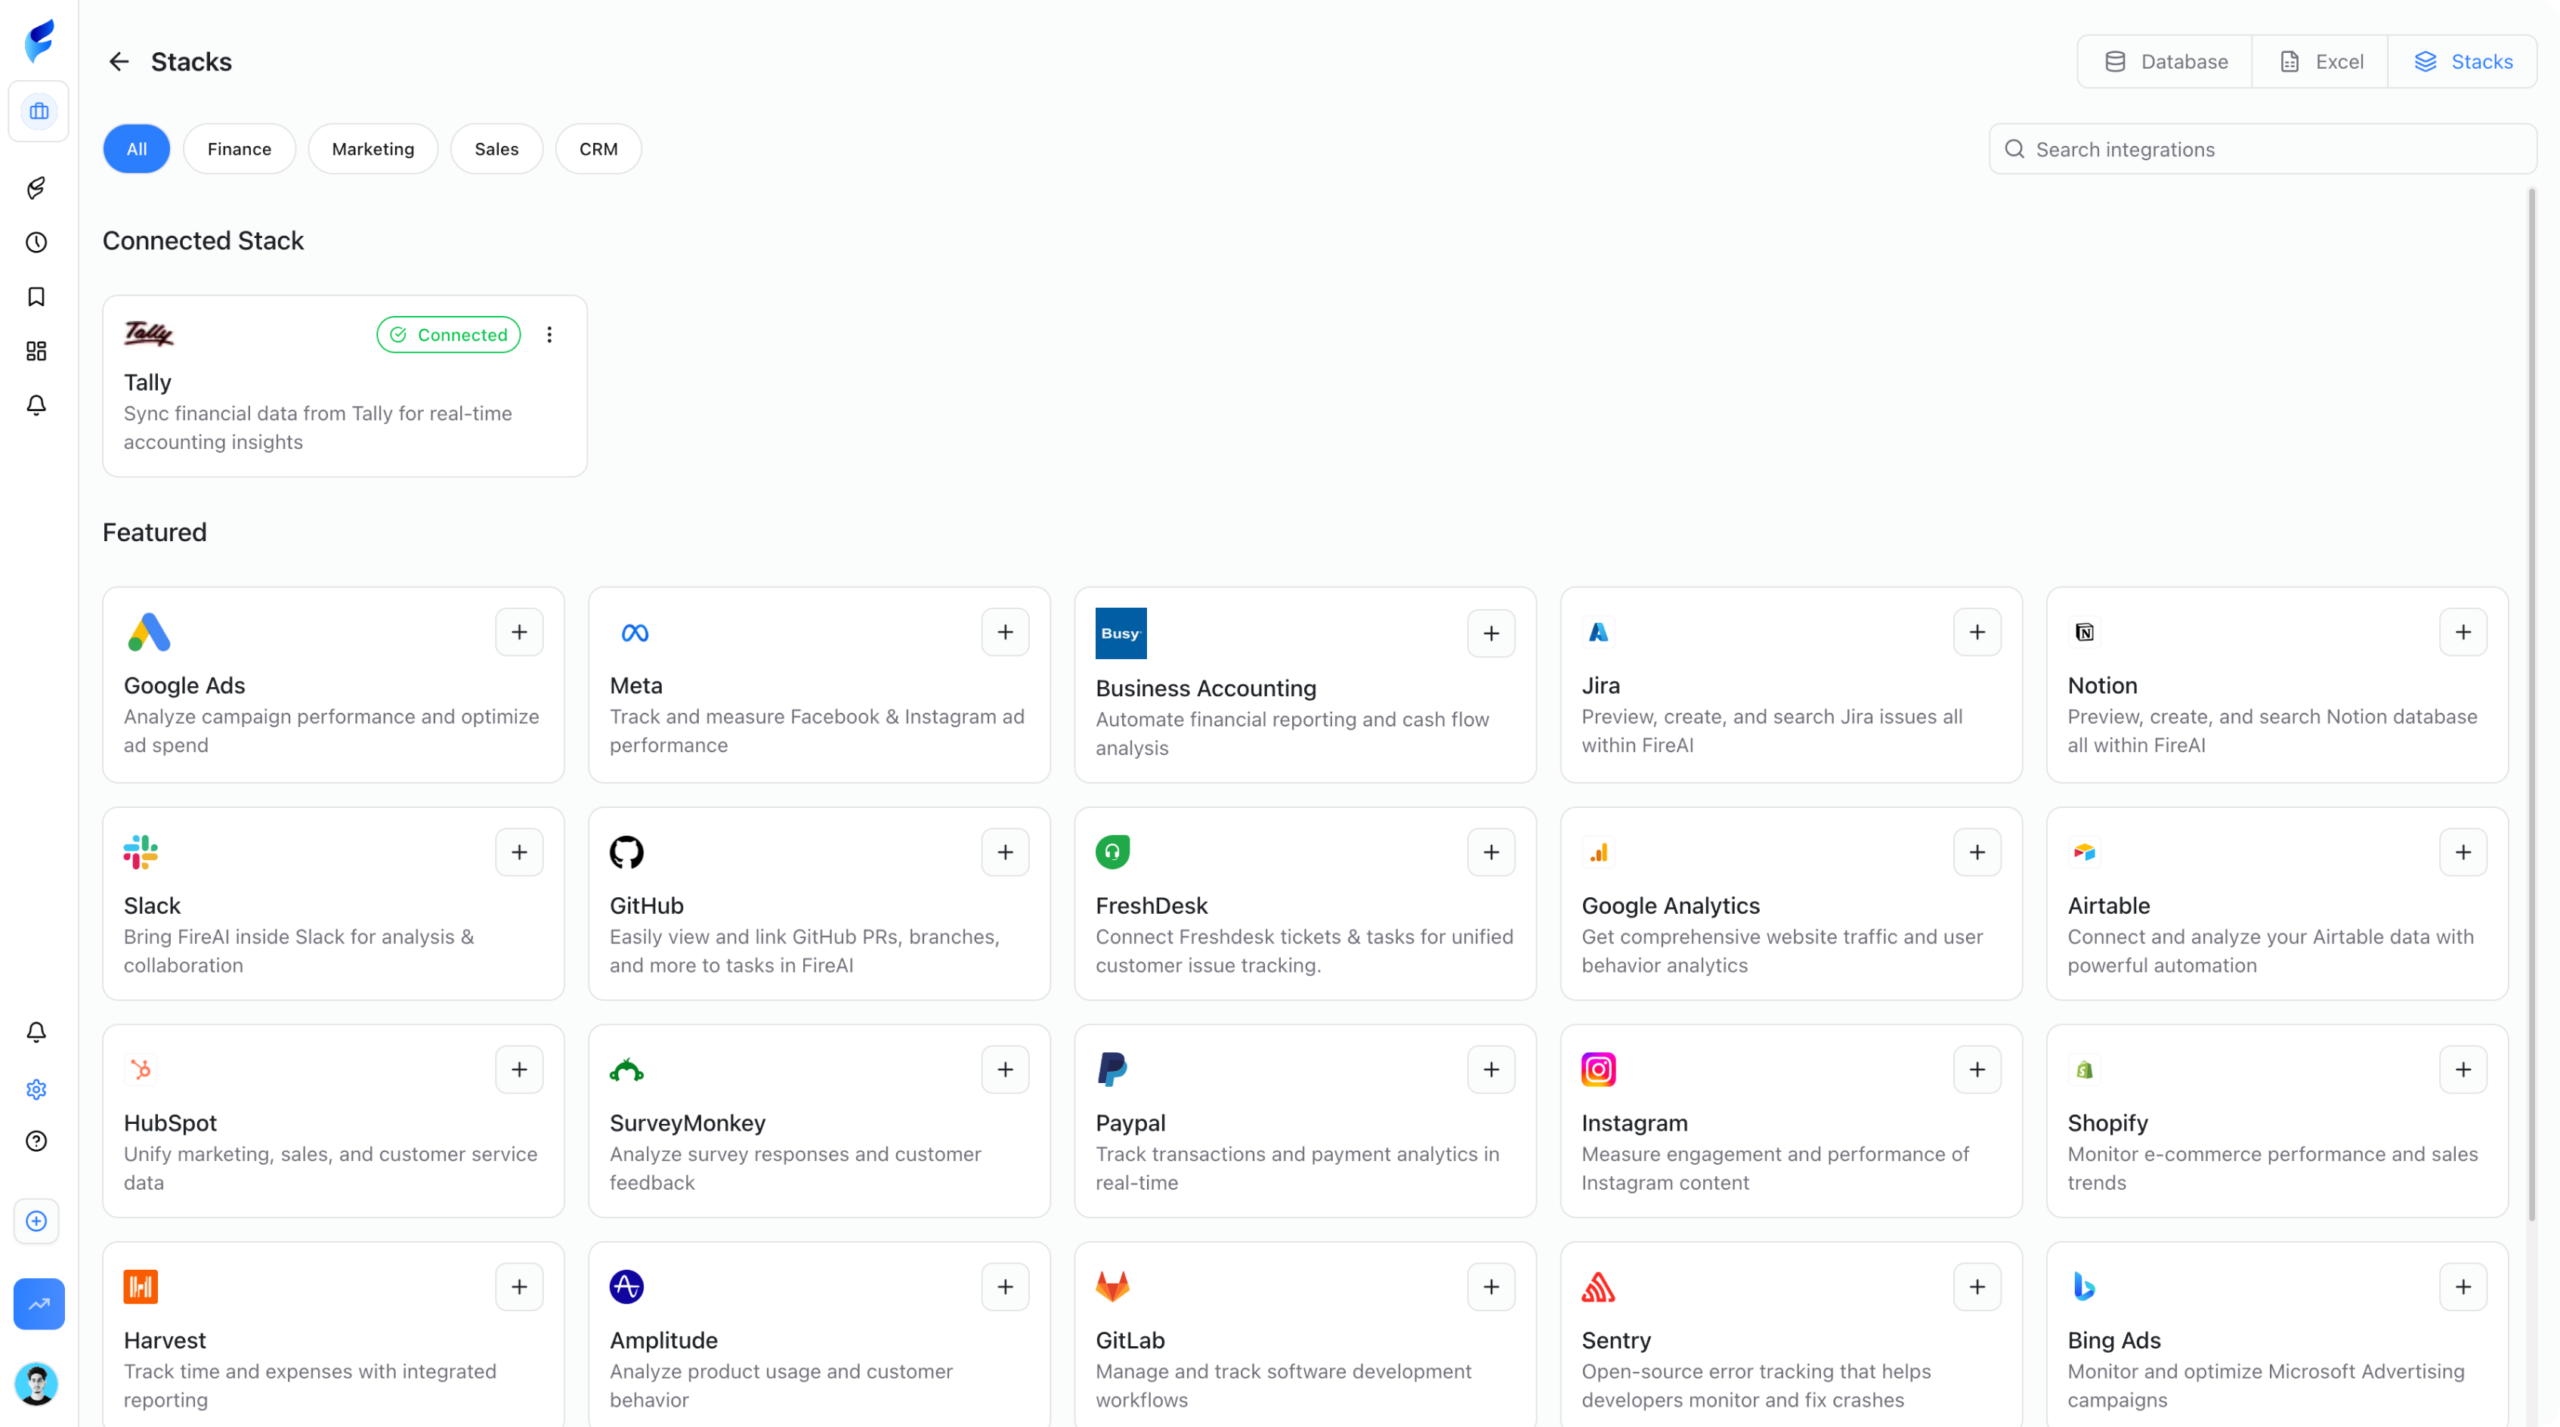
Task: Switch to the Excel tab
Action: point(2320,62)
